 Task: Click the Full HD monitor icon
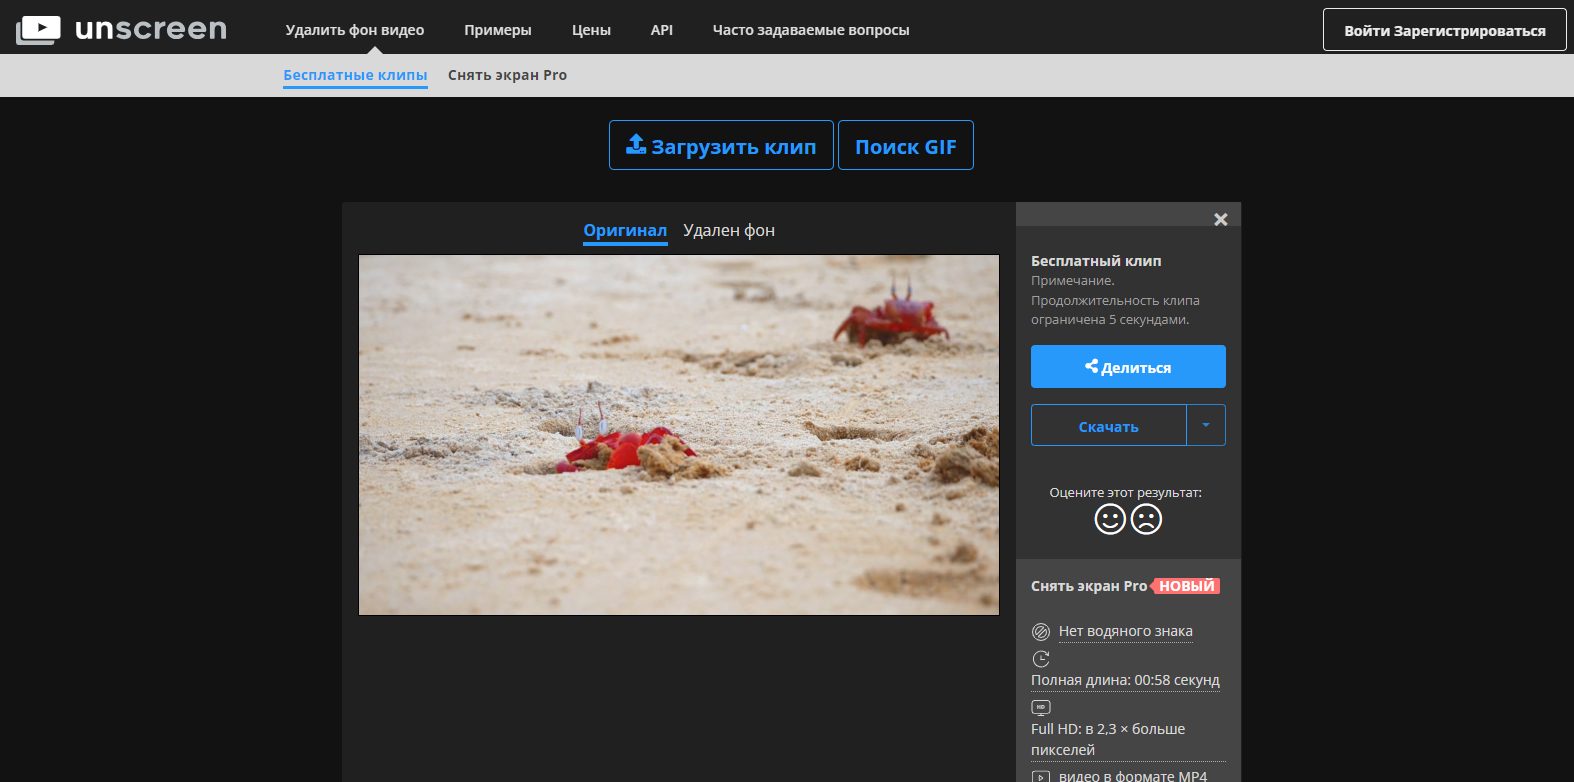pyautogui.click(x=1041, y=707)
